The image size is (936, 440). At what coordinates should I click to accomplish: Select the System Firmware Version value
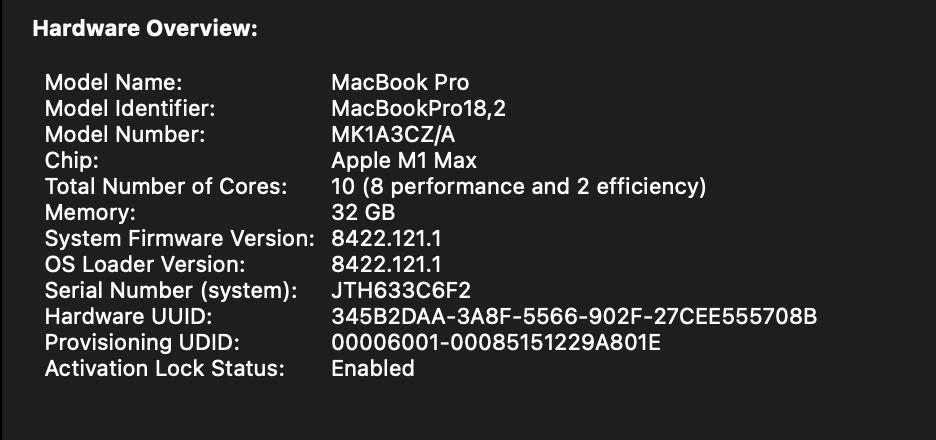point(388,238)
